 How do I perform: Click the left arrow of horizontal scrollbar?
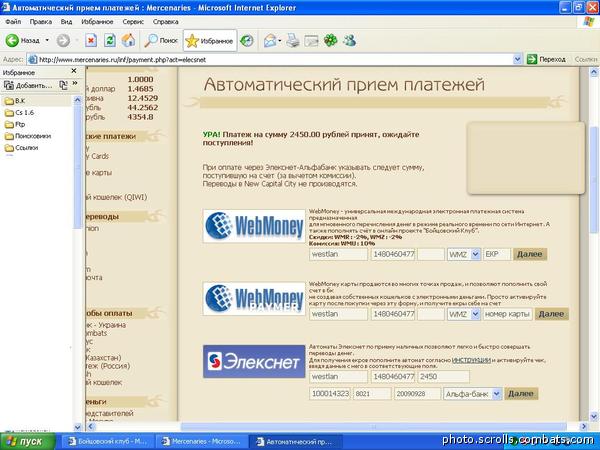(x=91, y=426)
